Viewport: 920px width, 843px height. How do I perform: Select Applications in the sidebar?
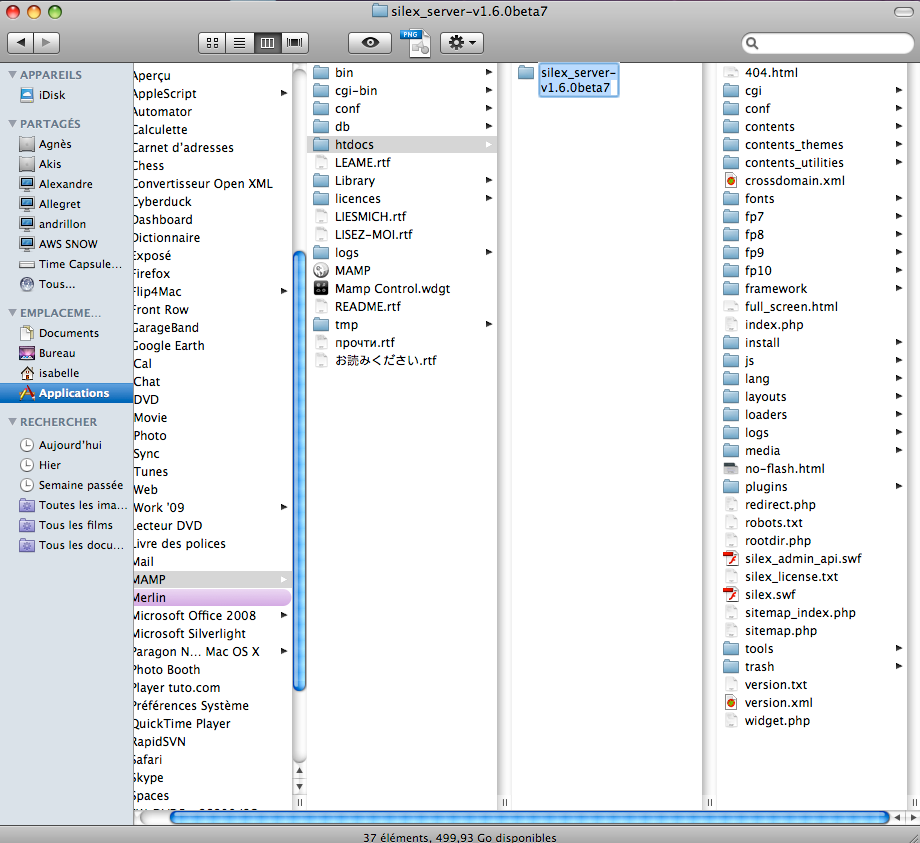pos(66,393)
